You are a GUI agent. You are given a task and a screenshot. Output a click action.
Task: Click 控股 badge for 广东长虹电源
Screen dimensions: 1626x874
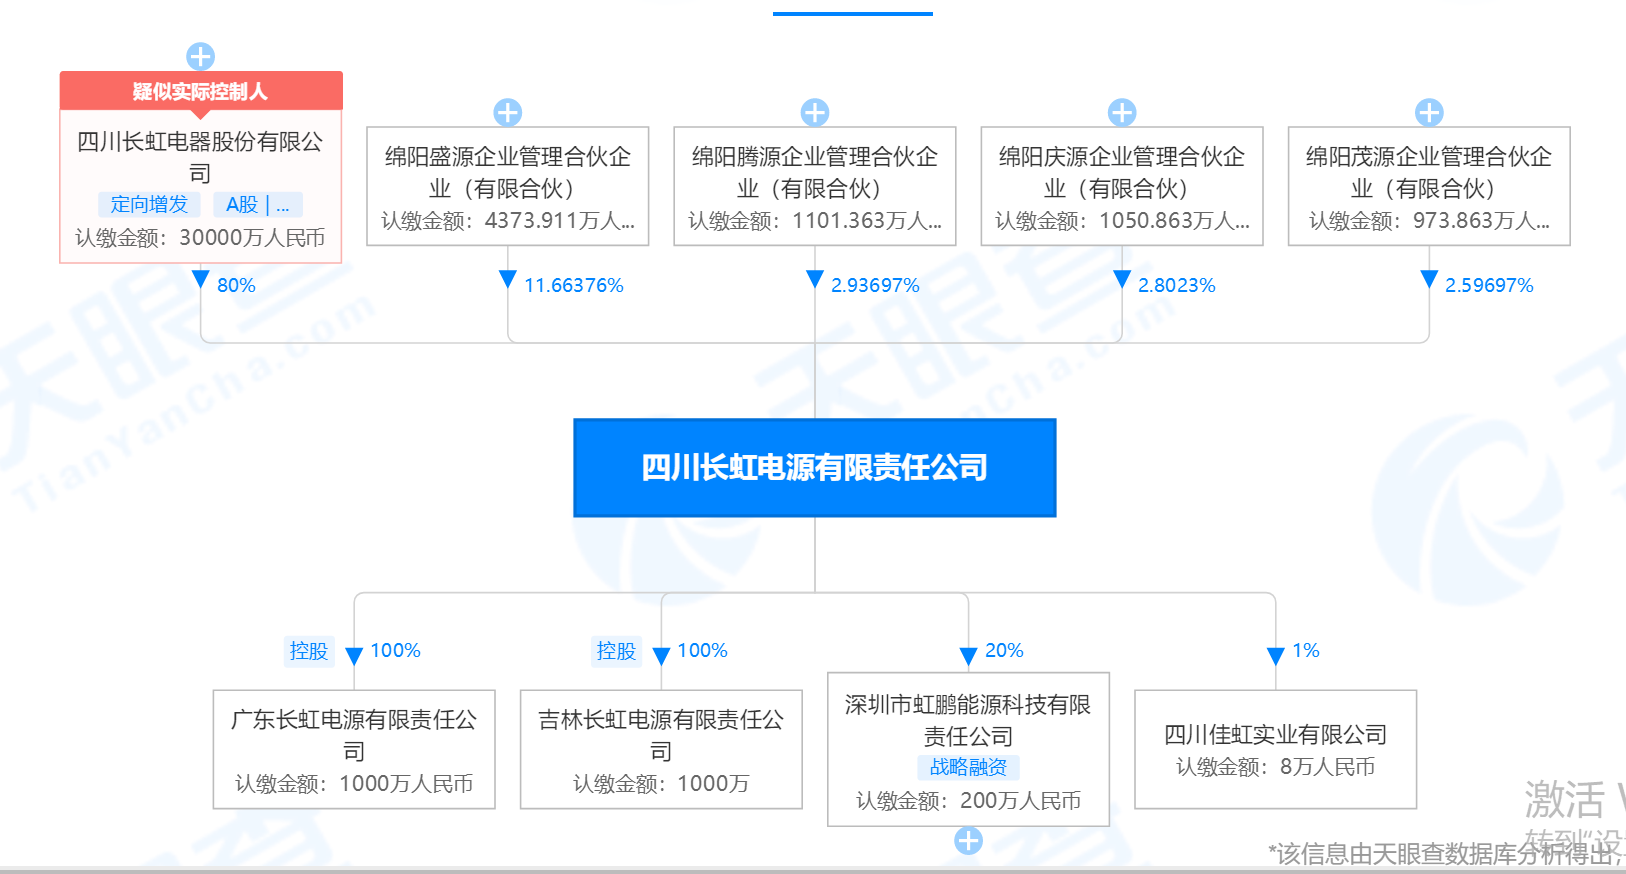point(309,651)
